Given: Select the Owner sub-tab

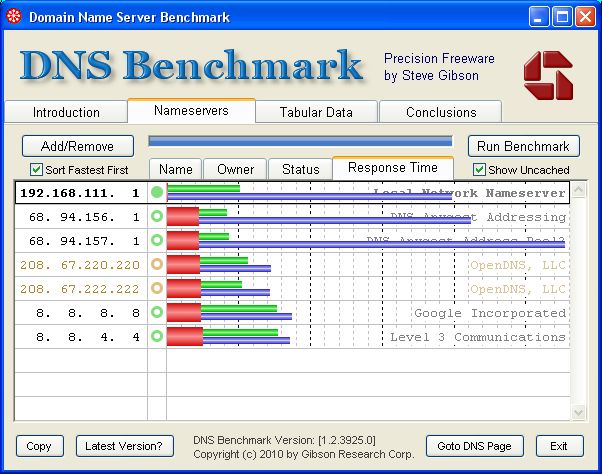Looking at the screenshot, I should tap(236, 170).
